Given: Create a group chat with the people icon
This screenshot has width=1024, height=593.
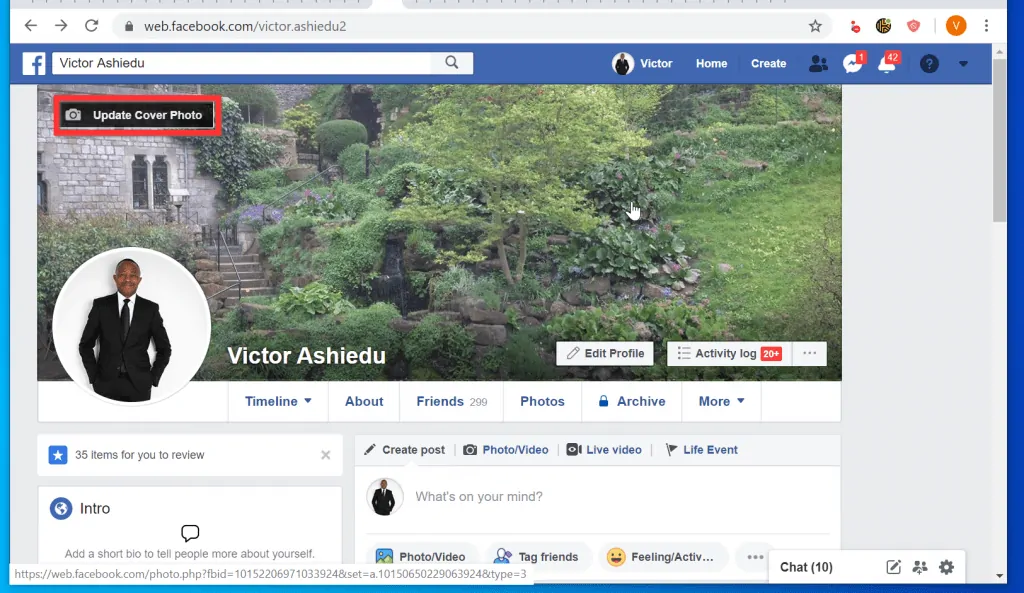Looking at the screenshot, I should coord(919,567).
